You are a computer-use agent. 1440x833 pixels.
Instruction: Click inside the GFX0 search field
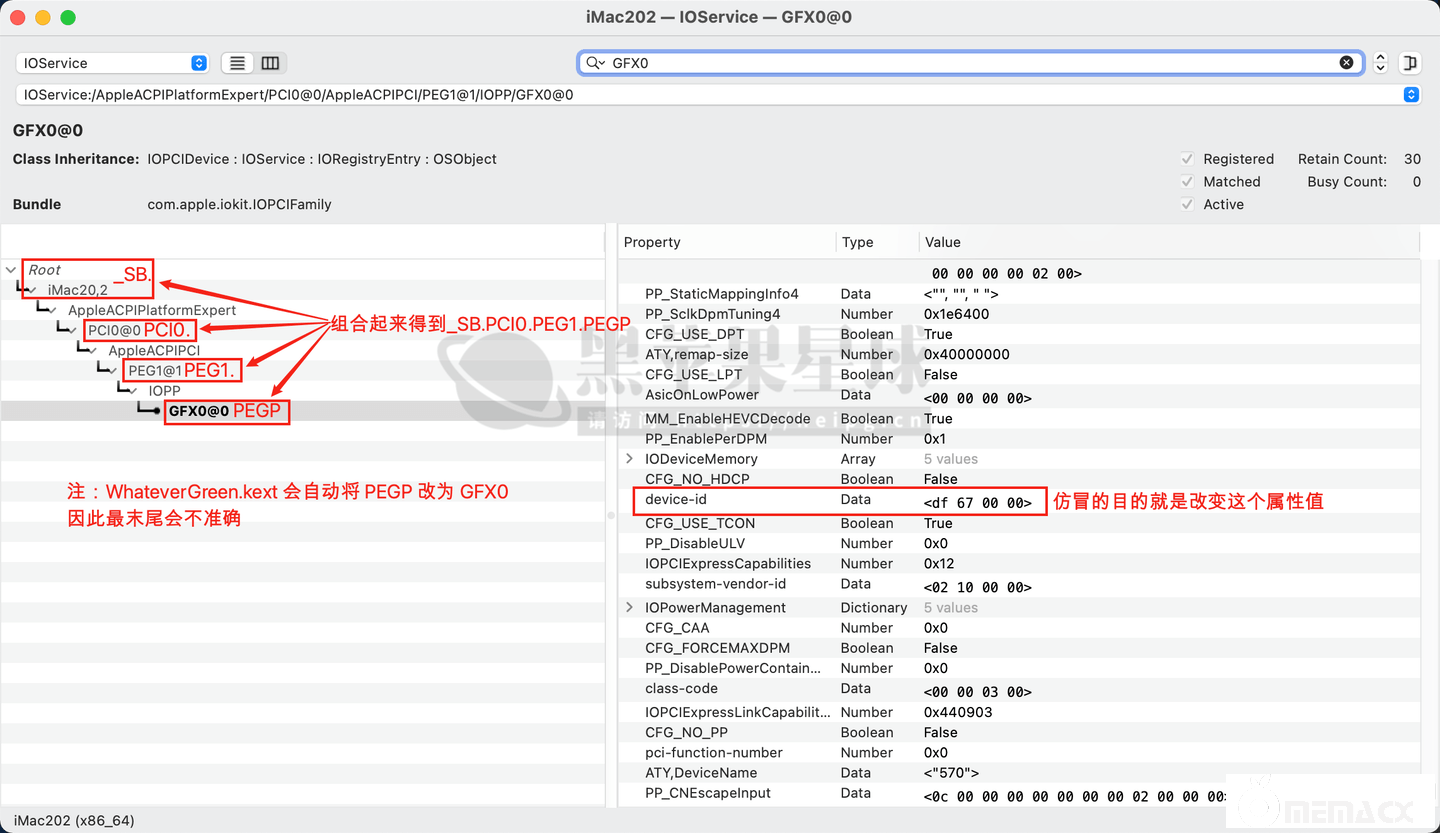(960, 63)
